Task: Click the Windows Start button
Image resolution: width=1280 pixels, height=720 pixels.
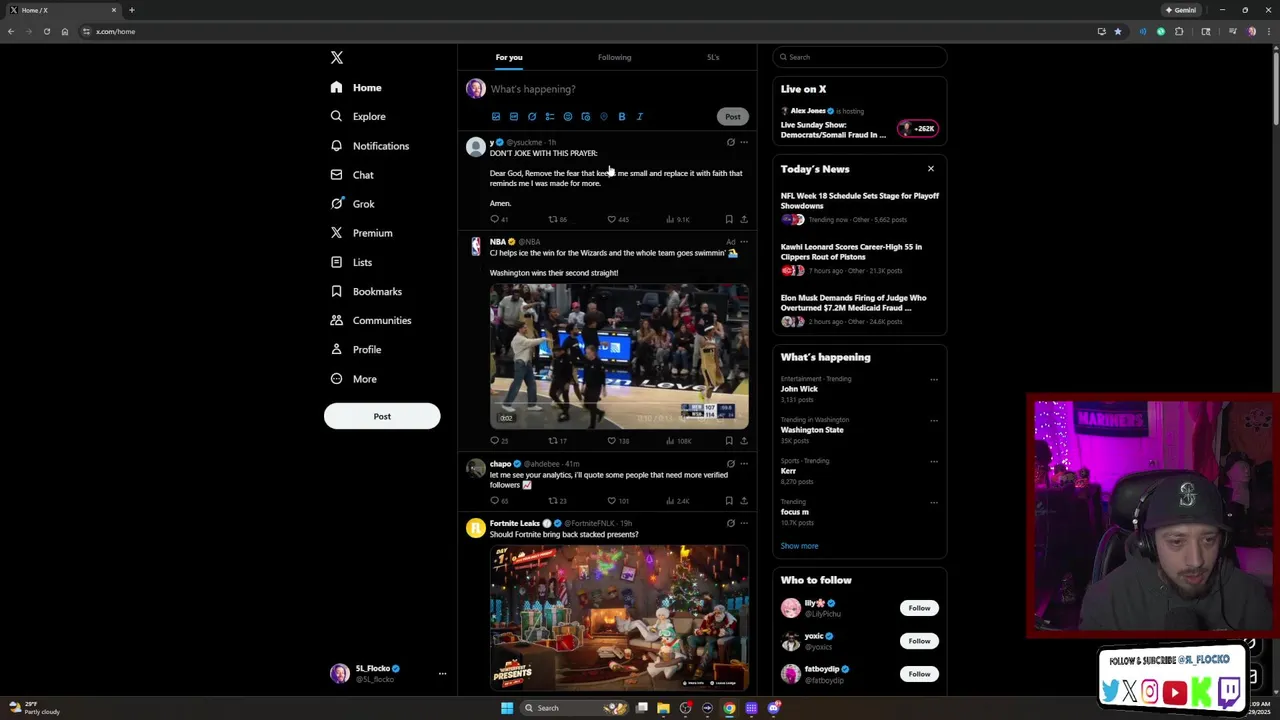Action: coord(507,708)
